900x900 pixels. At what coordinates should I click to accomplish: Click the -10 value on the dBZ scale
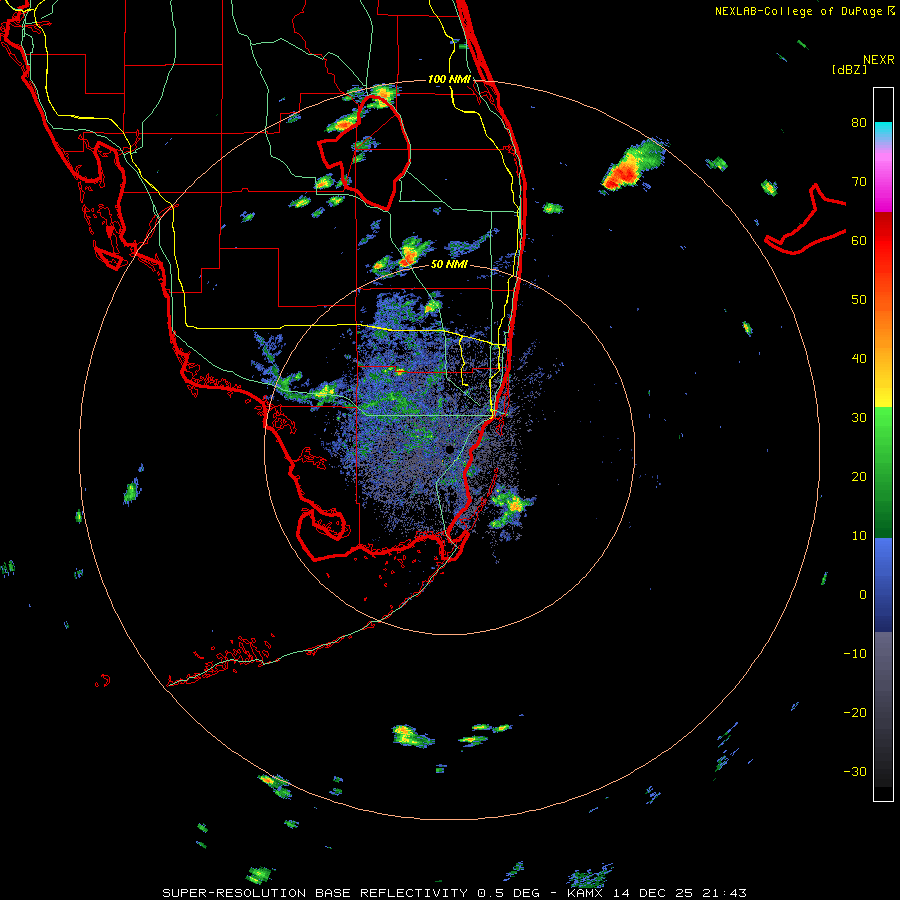point(855,654)
